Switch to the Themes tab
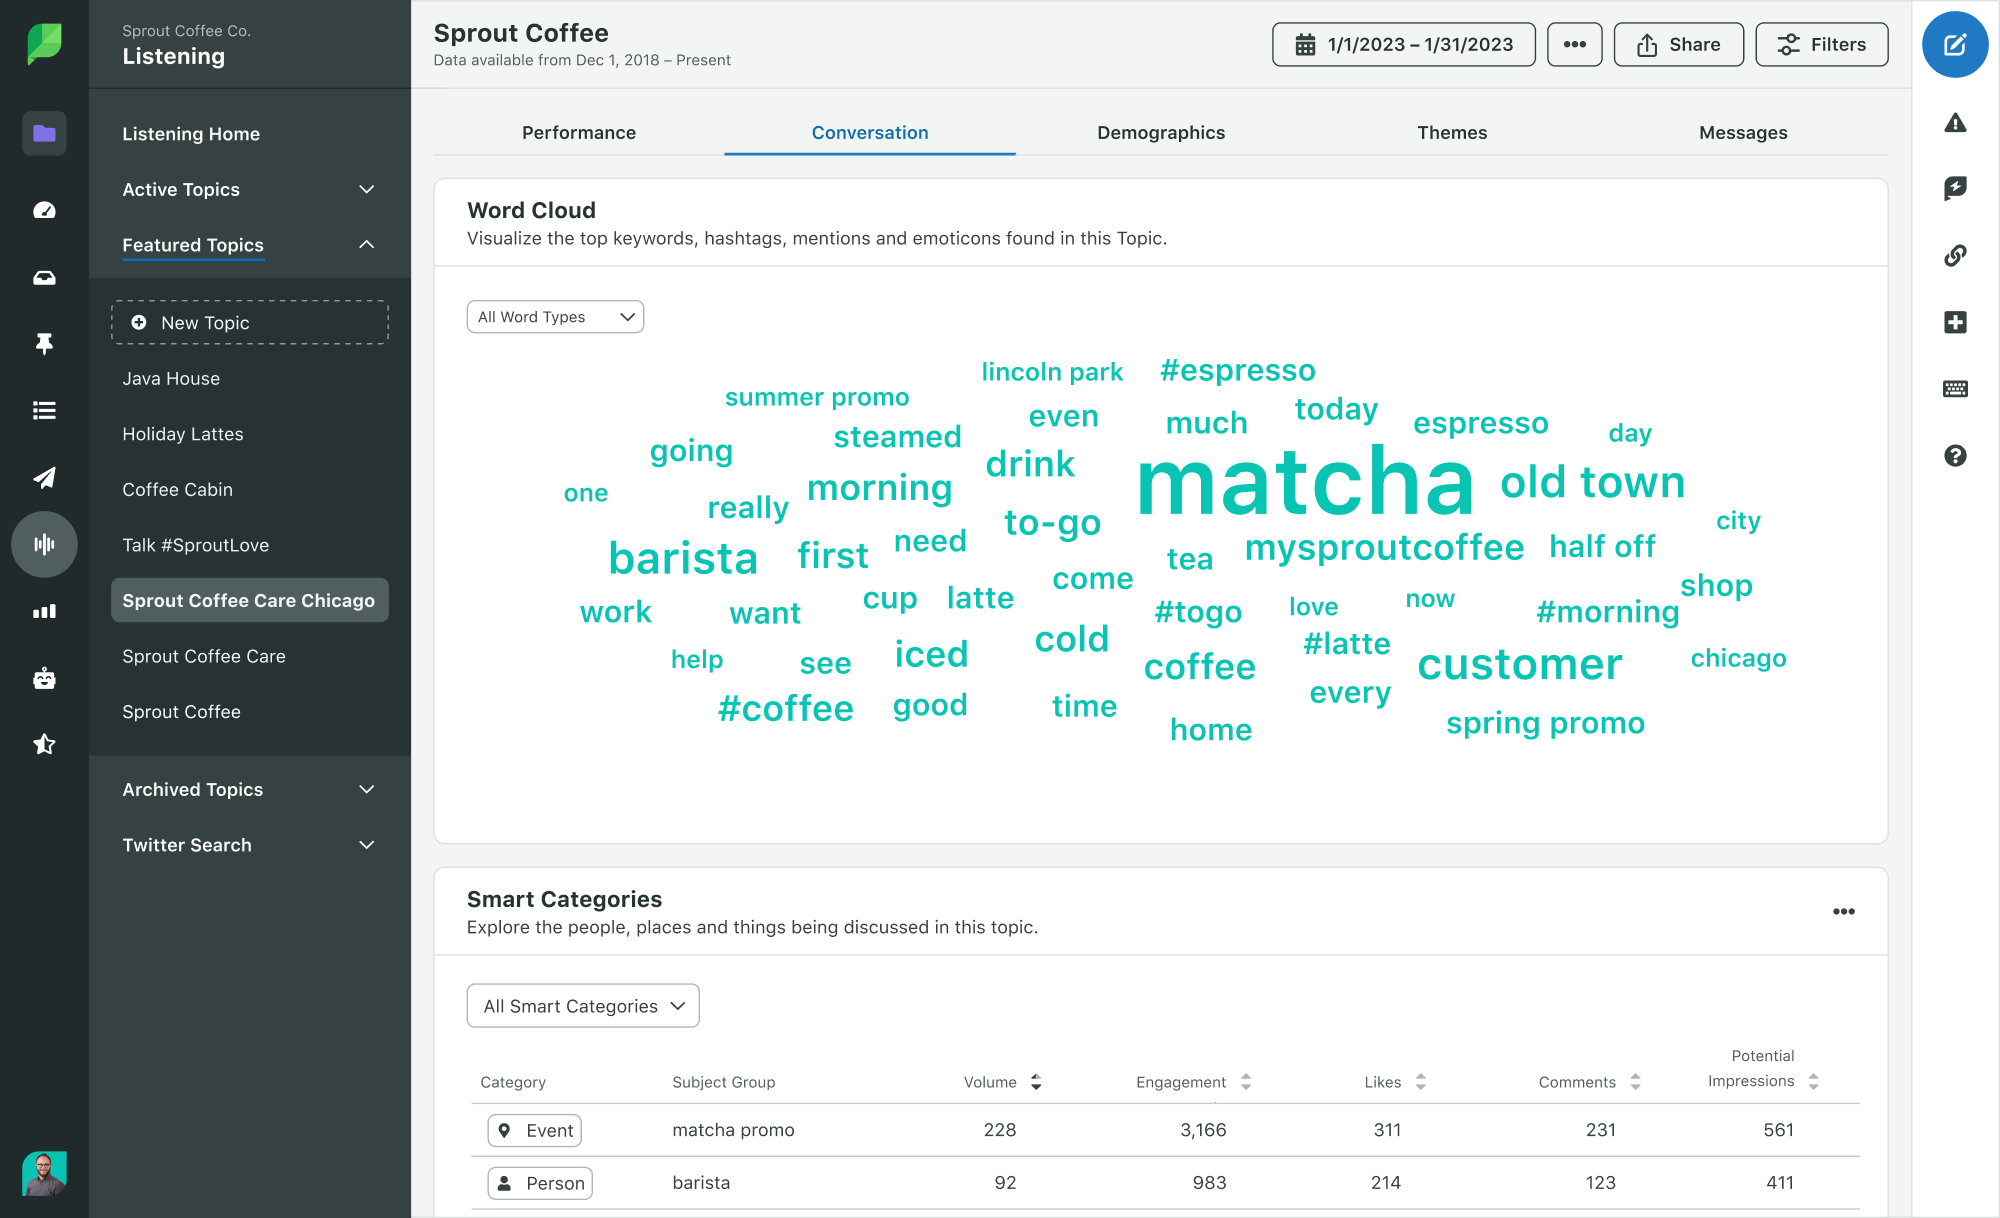Image resolution: width=2000 pixels, height=1218 pixels. click(1451, 131)
